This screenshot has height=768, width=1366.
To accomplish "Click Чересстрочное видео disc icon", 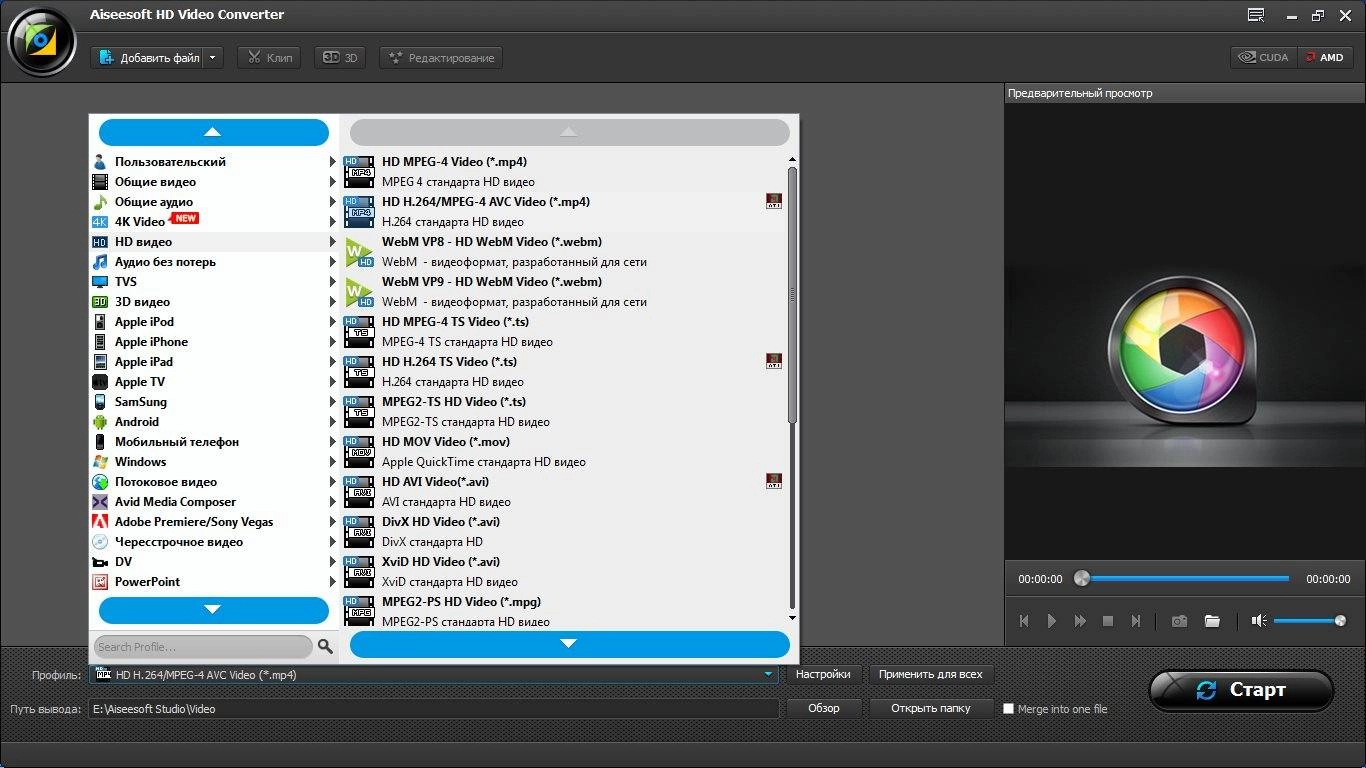I will (100, 542).
